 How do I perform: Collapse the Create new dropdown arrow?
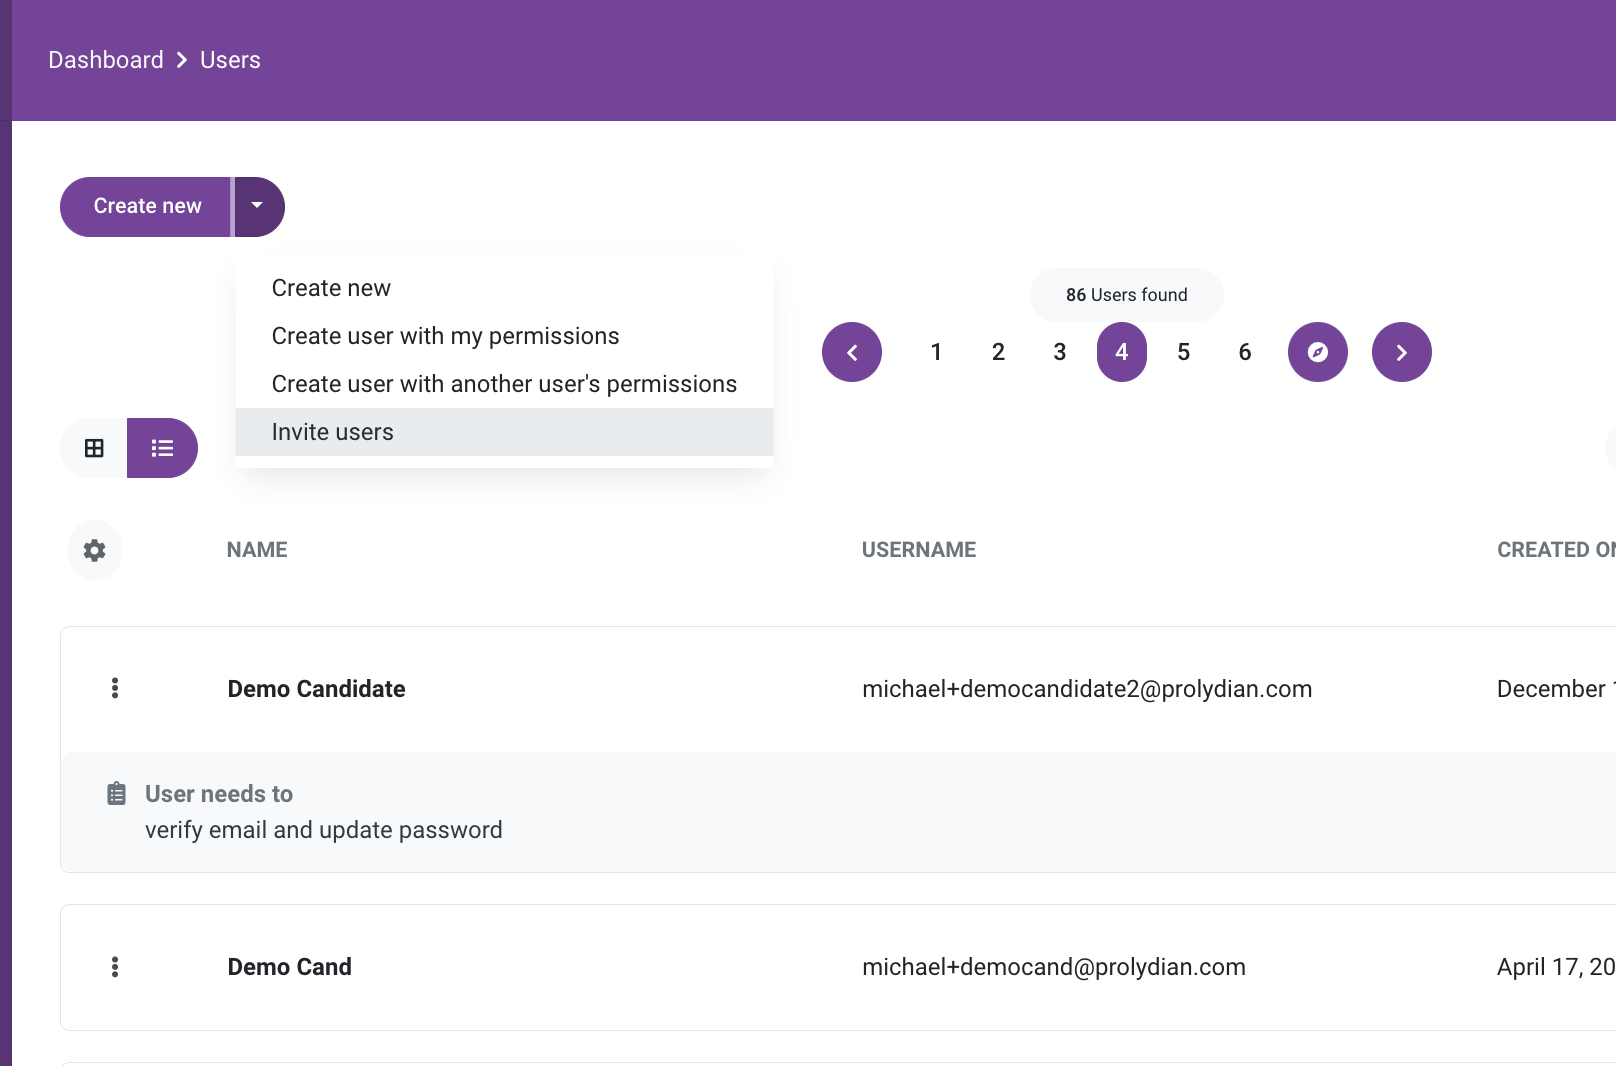coord(259,206)
